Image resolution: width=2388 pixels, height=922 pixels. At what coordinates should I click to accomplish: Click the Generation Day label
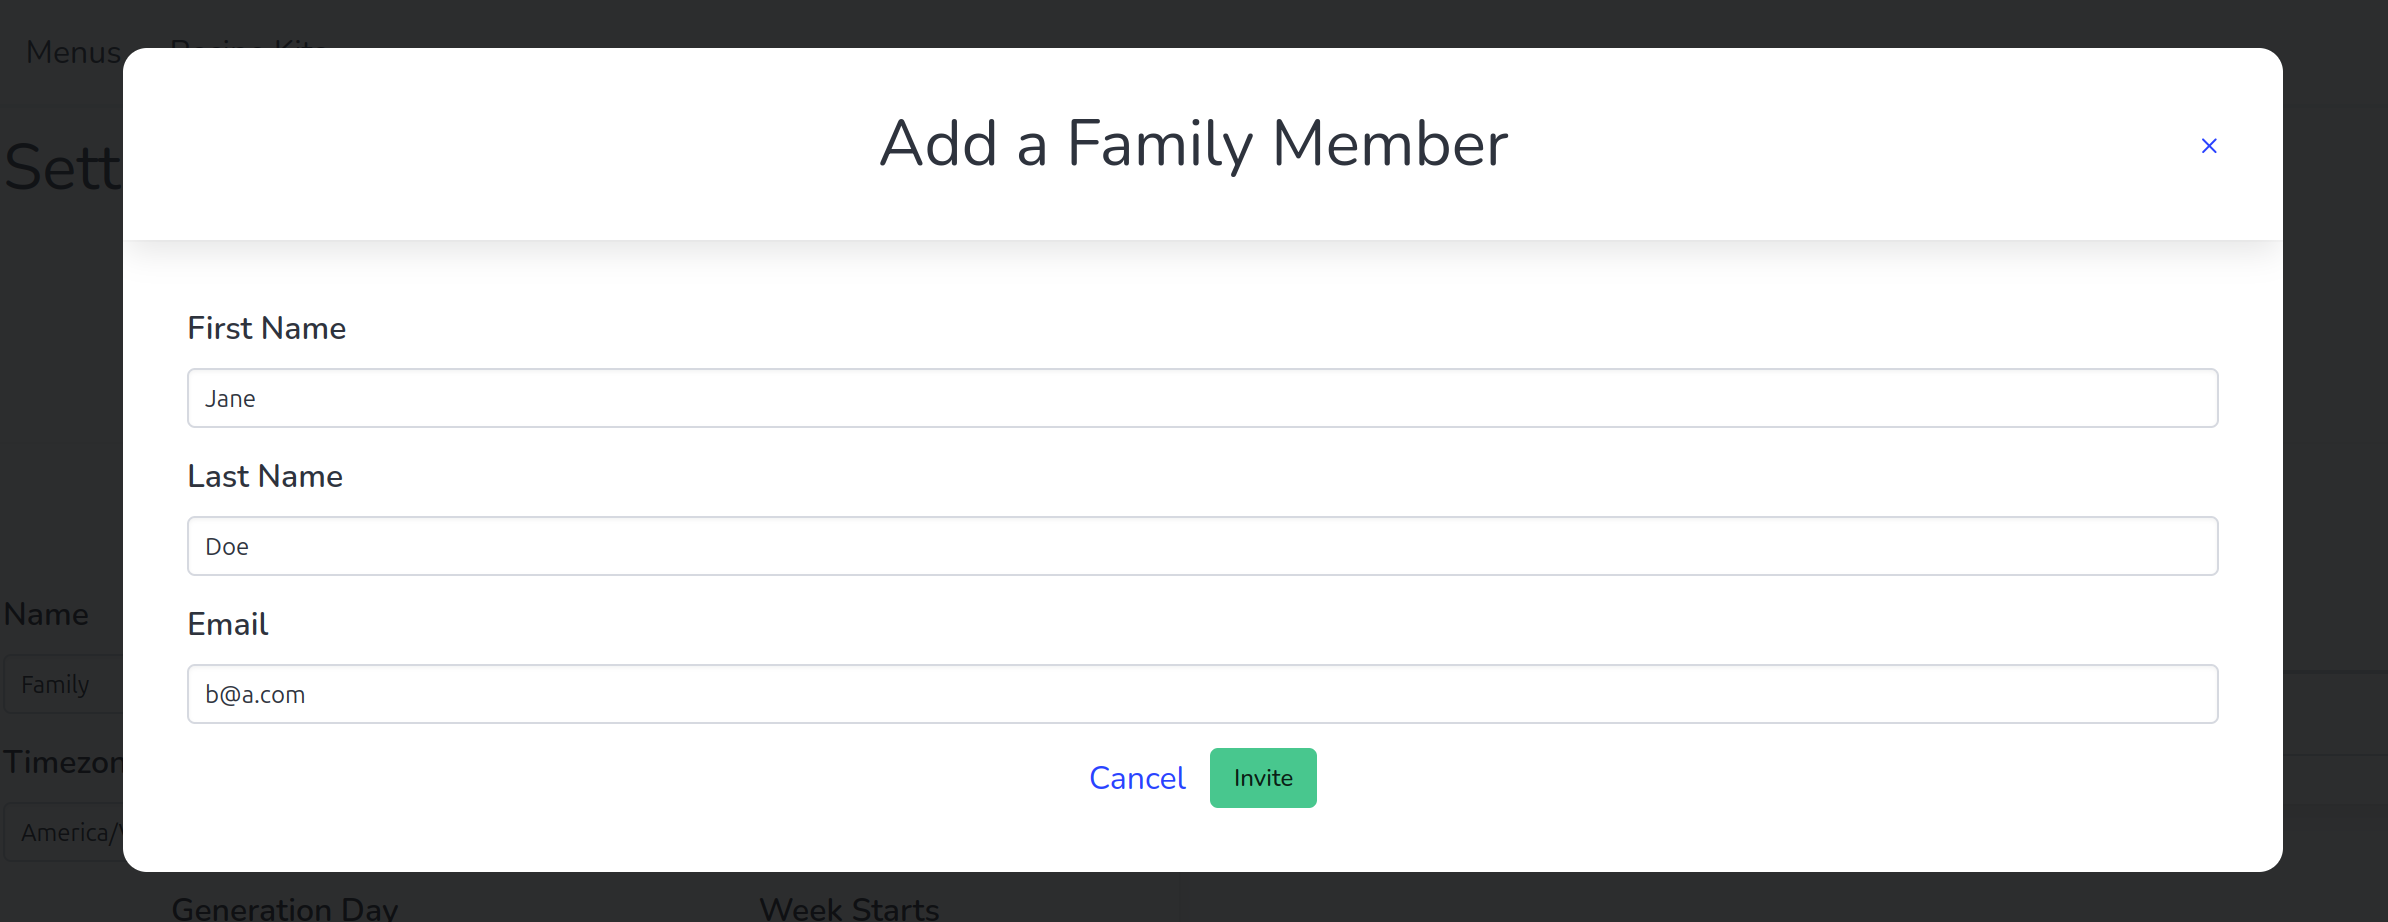point(285,906)
